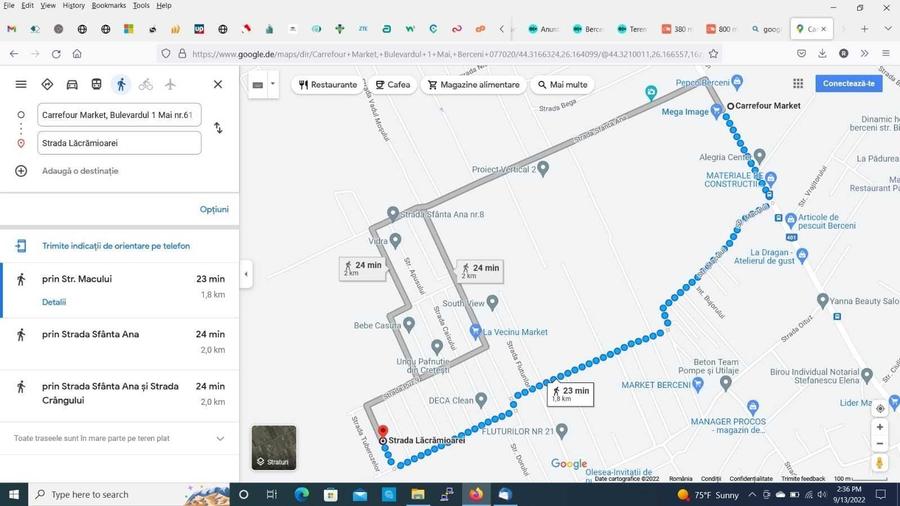Send directions to phone link
900x506 pixels.
point(115,246)
